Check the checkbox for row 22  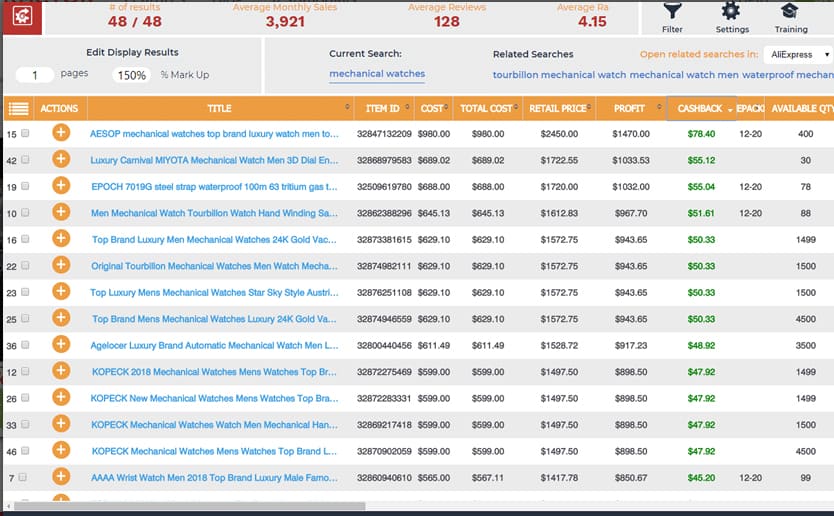coord(25,265)
